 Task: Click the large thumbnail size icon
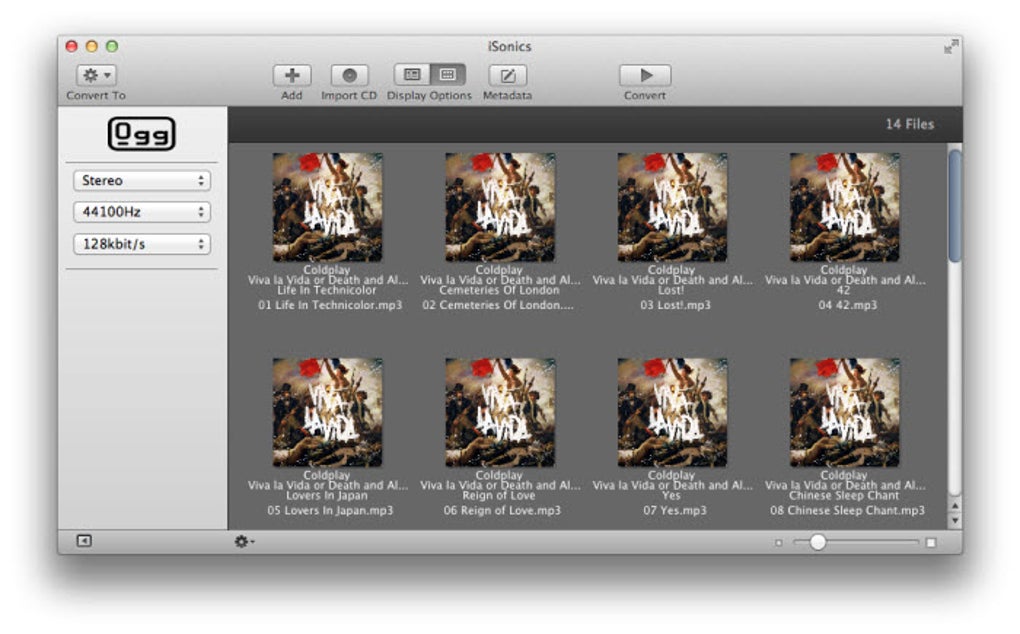tap(931, 542)
